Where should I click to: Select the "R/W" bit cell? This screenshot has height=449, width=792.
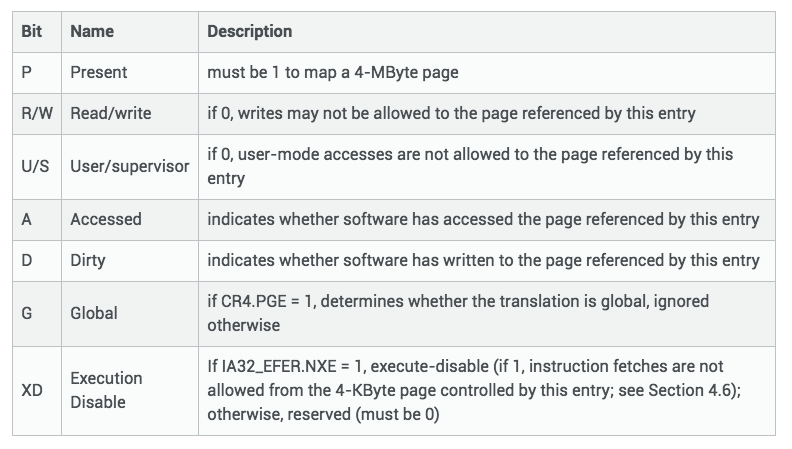(36, 113)
